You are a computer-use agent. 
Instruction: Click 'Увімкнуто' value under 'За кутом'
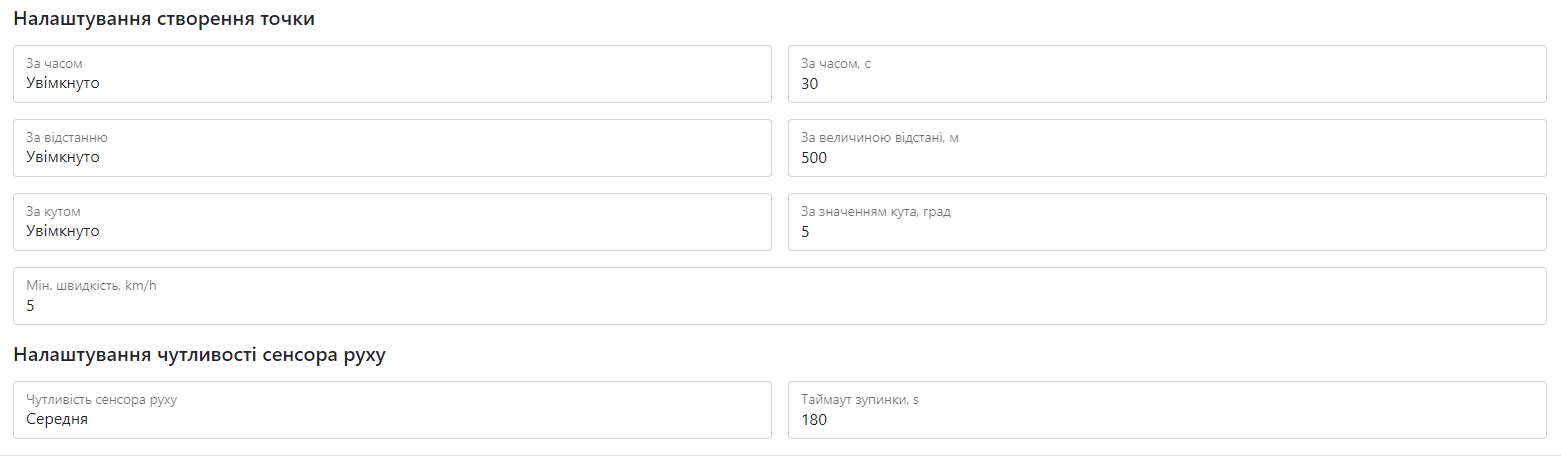coord(63,232)
